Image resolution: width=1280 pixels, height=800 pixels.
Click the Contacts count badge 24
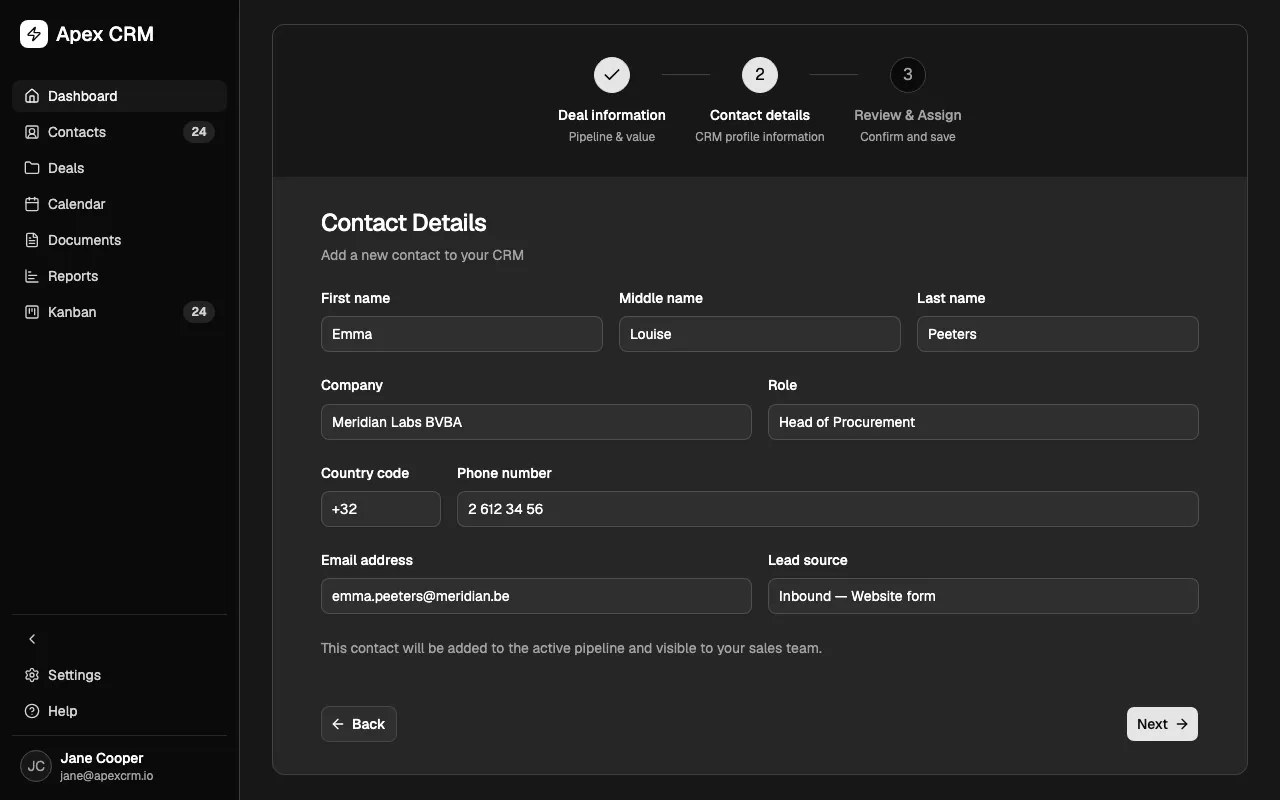199,132
